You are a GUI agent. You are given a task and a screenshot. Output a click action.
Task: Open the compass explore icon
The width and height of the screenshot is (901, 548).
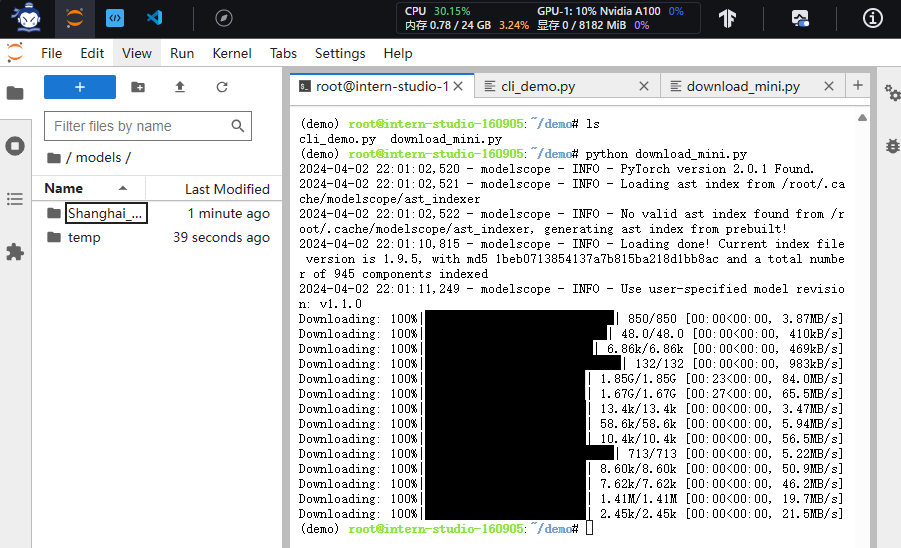[224, 18]
